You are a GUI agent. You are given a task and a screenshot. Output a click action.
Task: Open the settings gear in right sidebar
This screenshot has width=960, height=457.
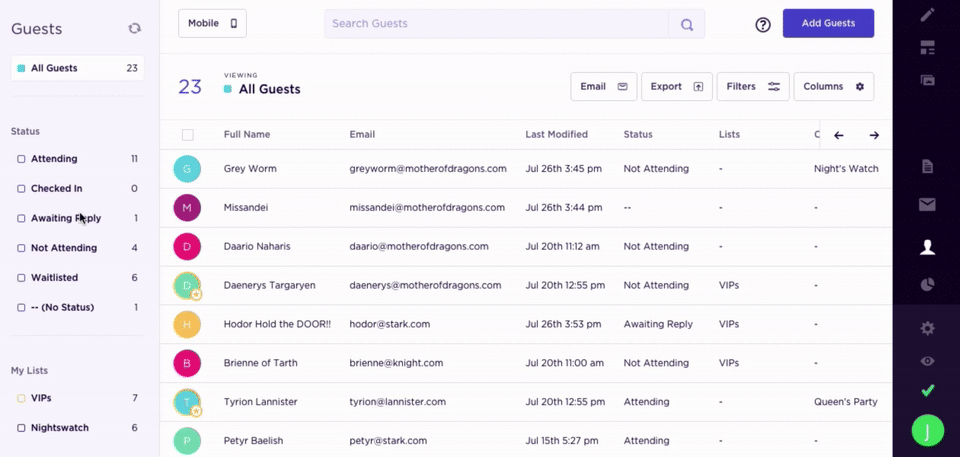[927, 328]
